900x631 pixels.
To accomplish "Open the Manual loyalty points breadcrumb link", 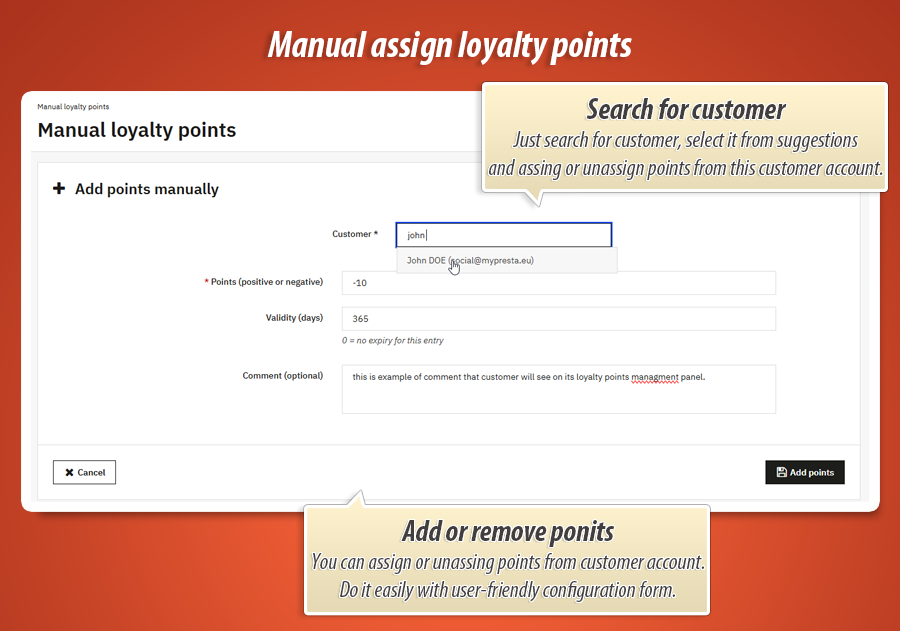I will 72,106.
